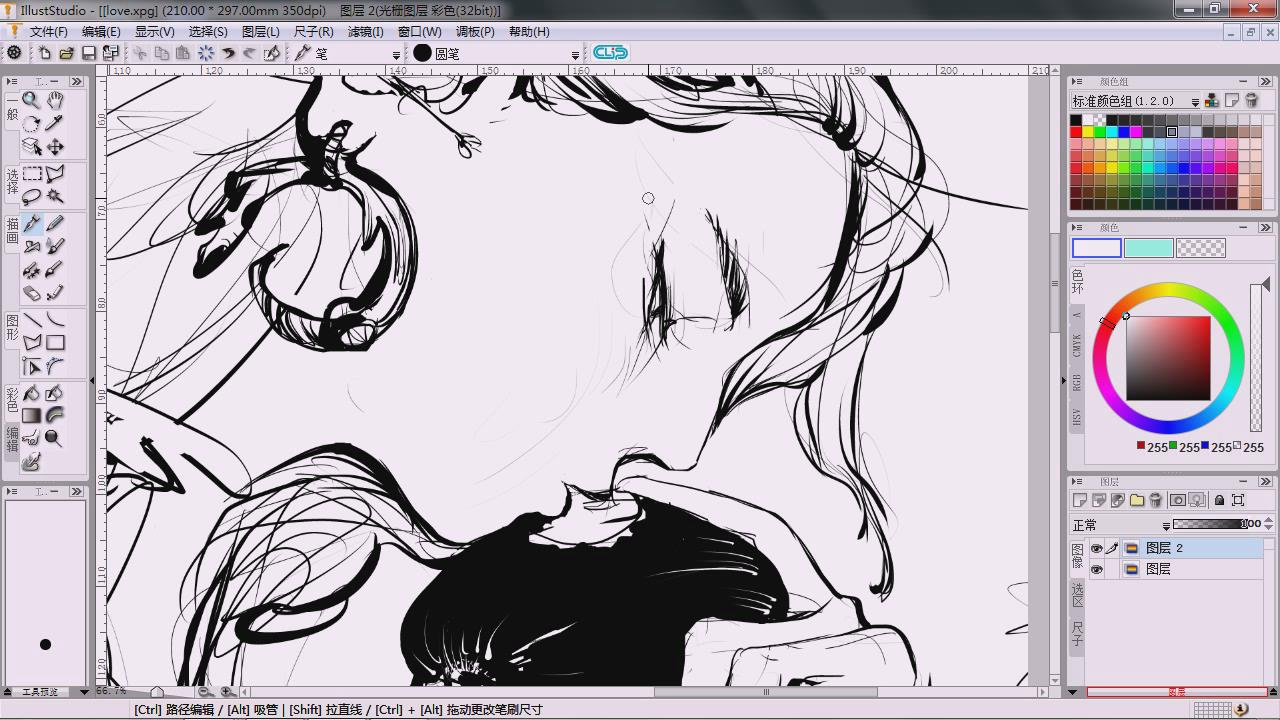The height and width of the screenshot is (720, 1280).
Task: Open the 正常 blend mode dropdown
Action: [1166, 525]
